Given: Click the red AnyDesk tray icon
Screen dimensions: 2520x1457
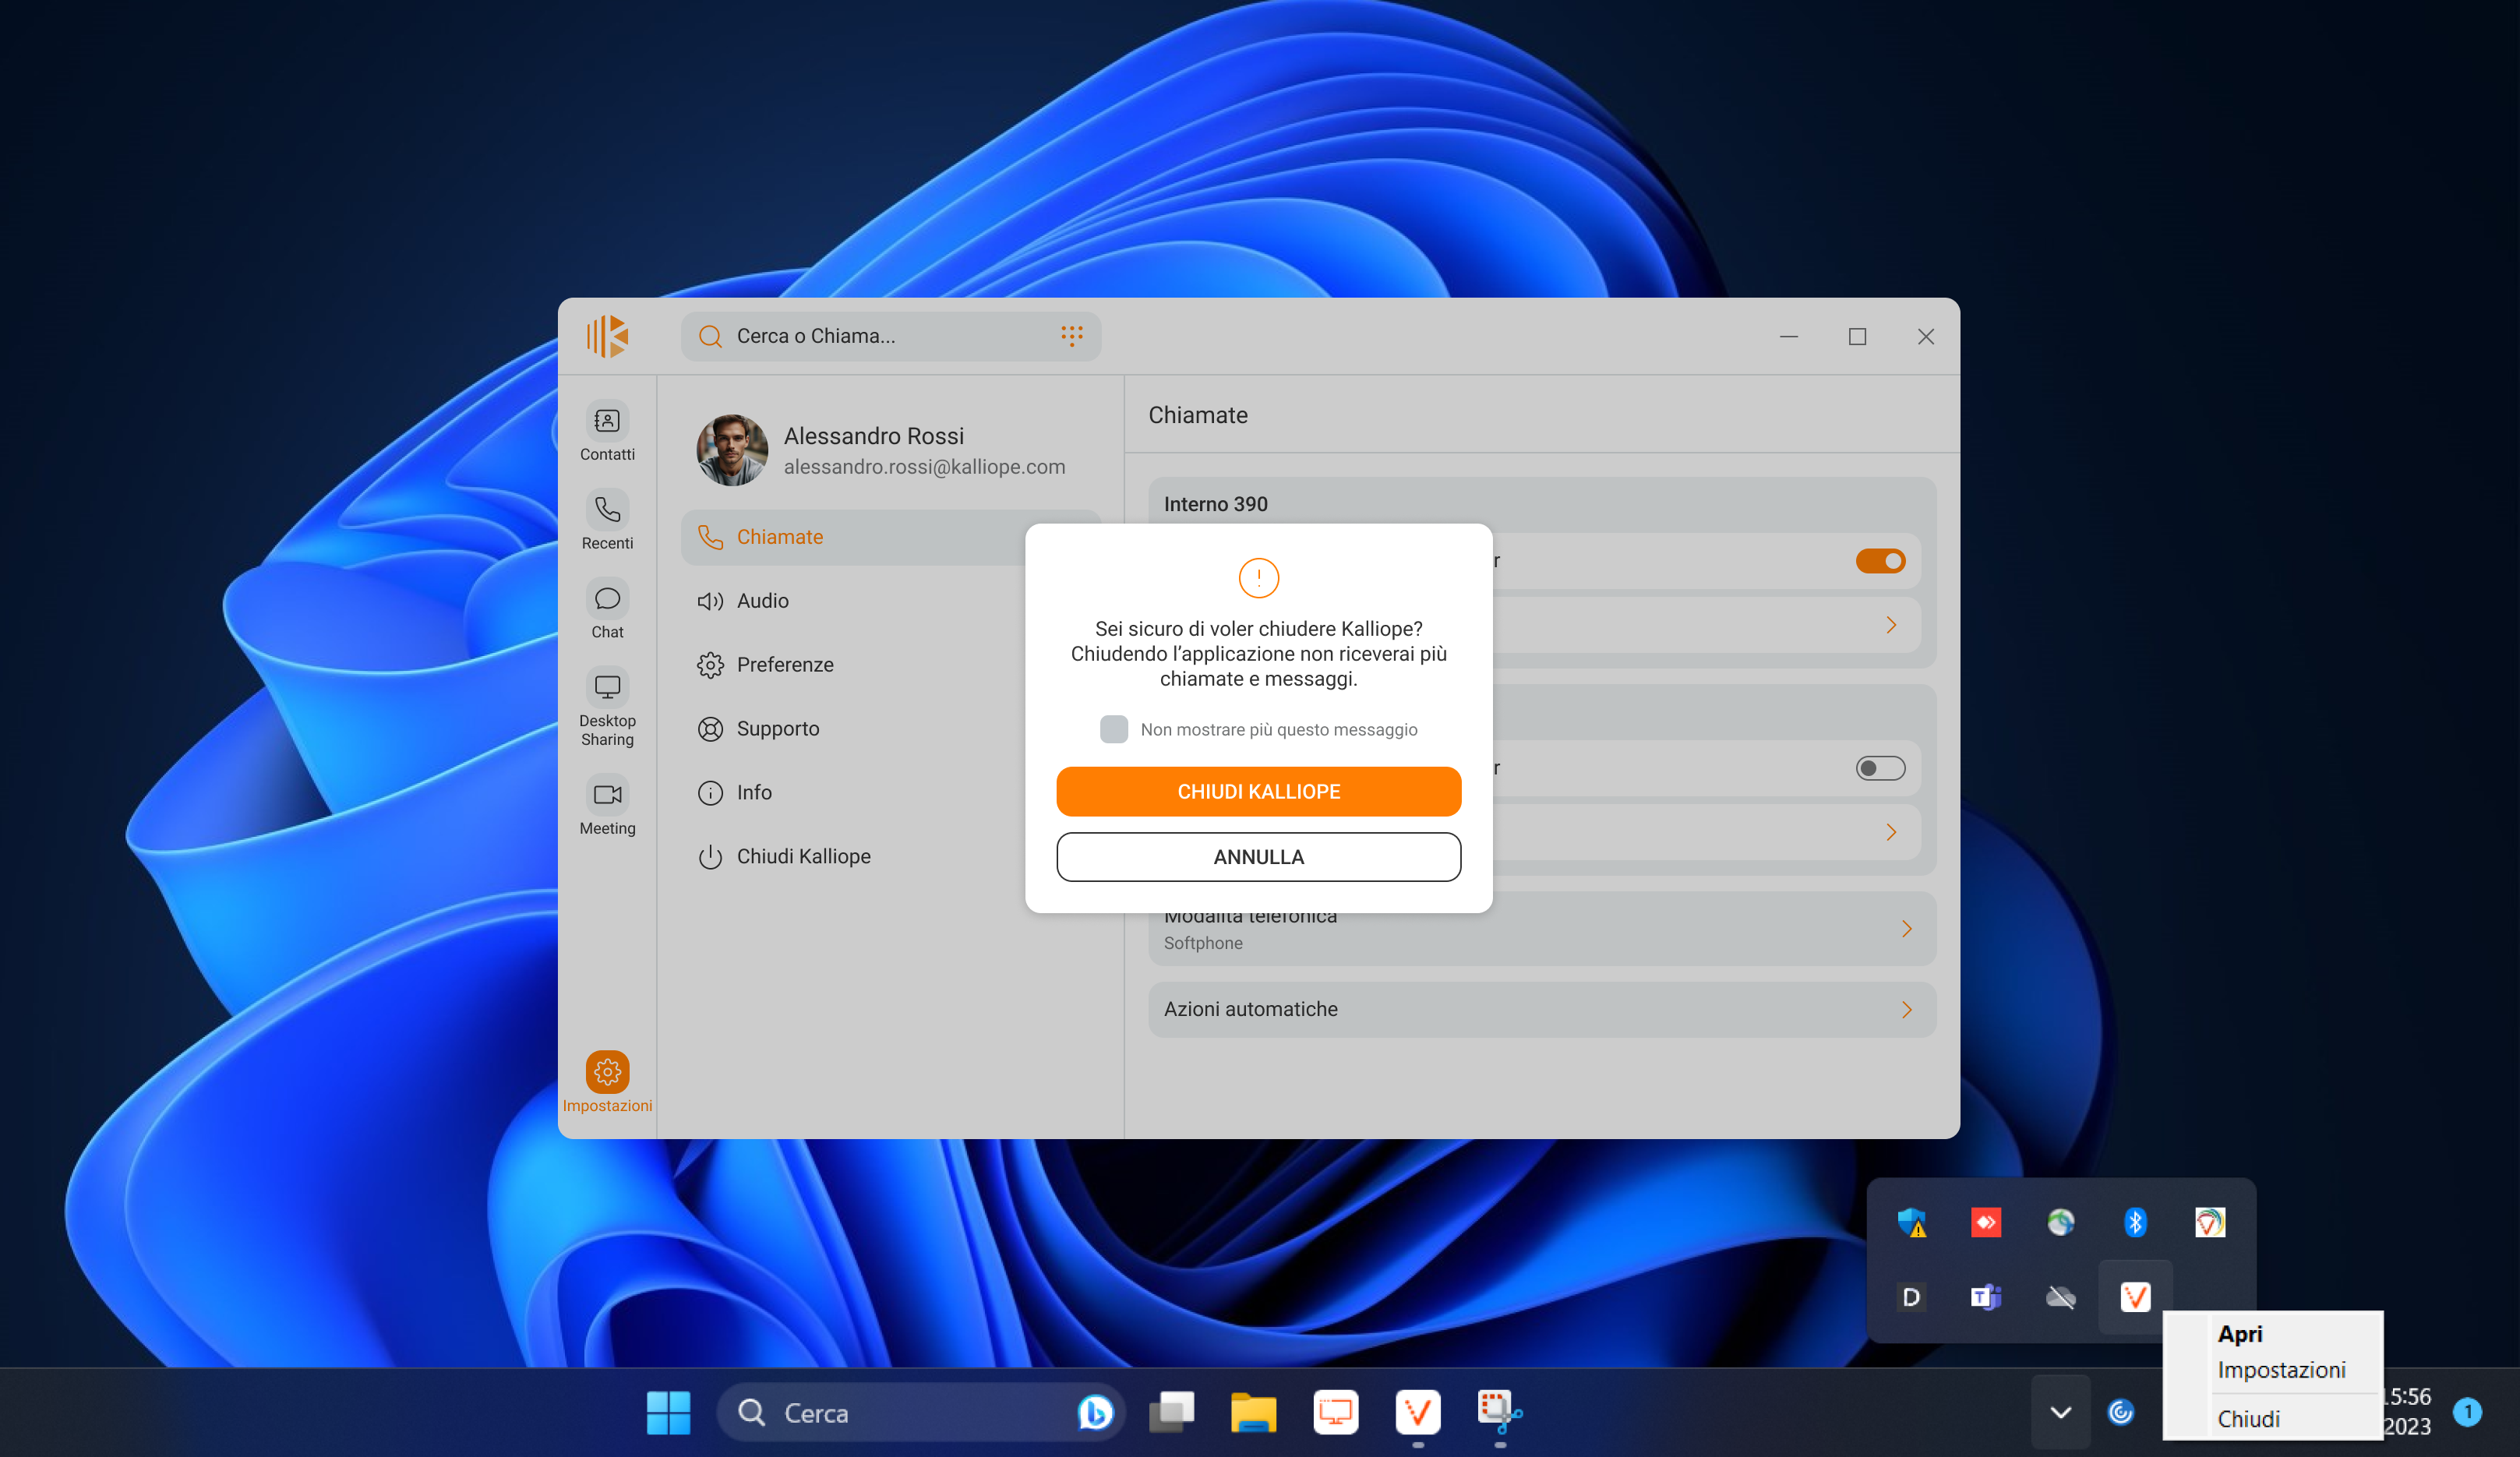Looking at the screenshot, I should pos(1986,1222).
